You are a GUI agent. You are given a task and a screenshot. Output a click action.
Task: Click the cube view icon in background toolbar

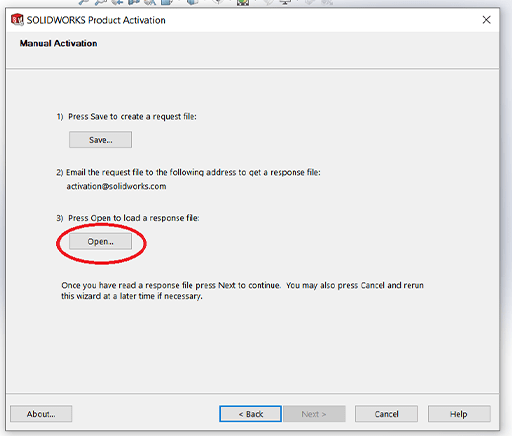click(192, 2)
